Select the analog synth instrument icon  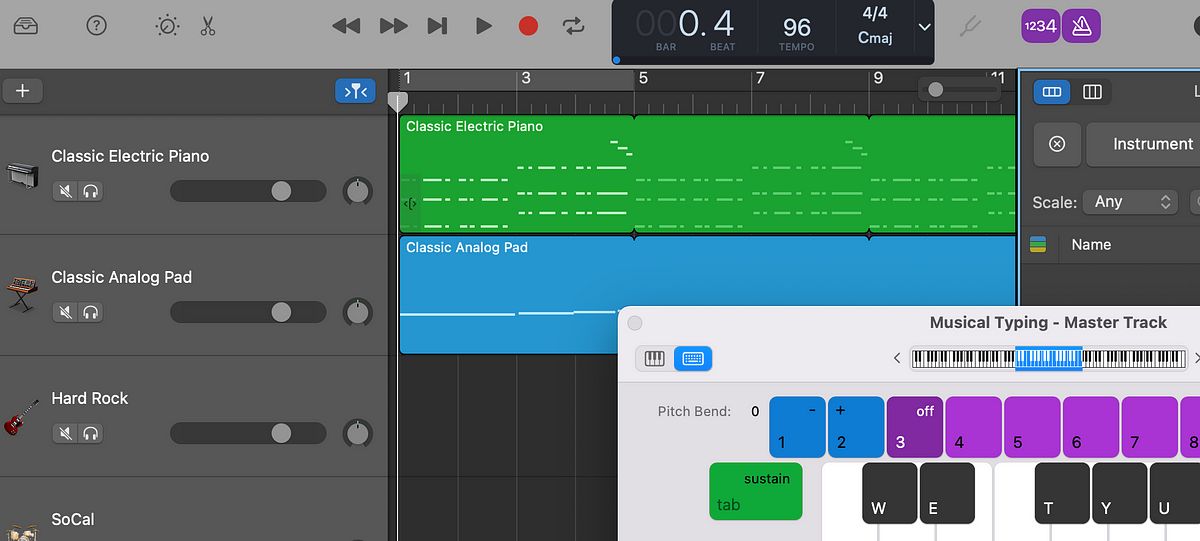point(21,296)
